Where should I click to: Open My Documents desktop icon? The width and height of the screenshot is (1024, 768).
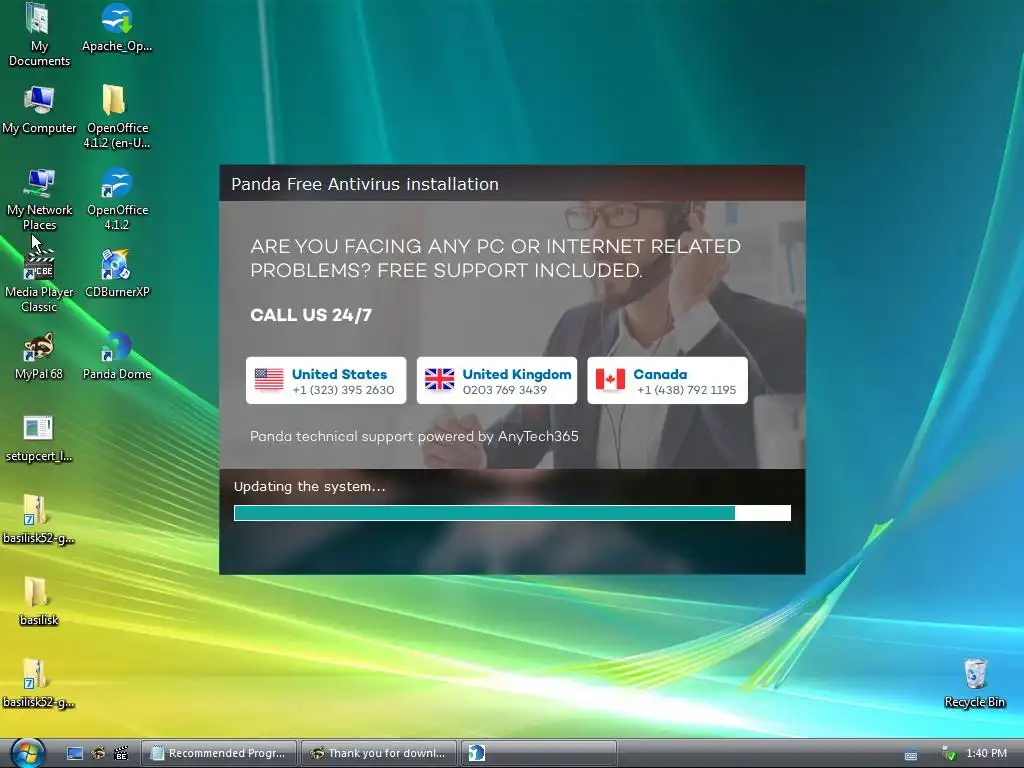(x=39, y=34)
